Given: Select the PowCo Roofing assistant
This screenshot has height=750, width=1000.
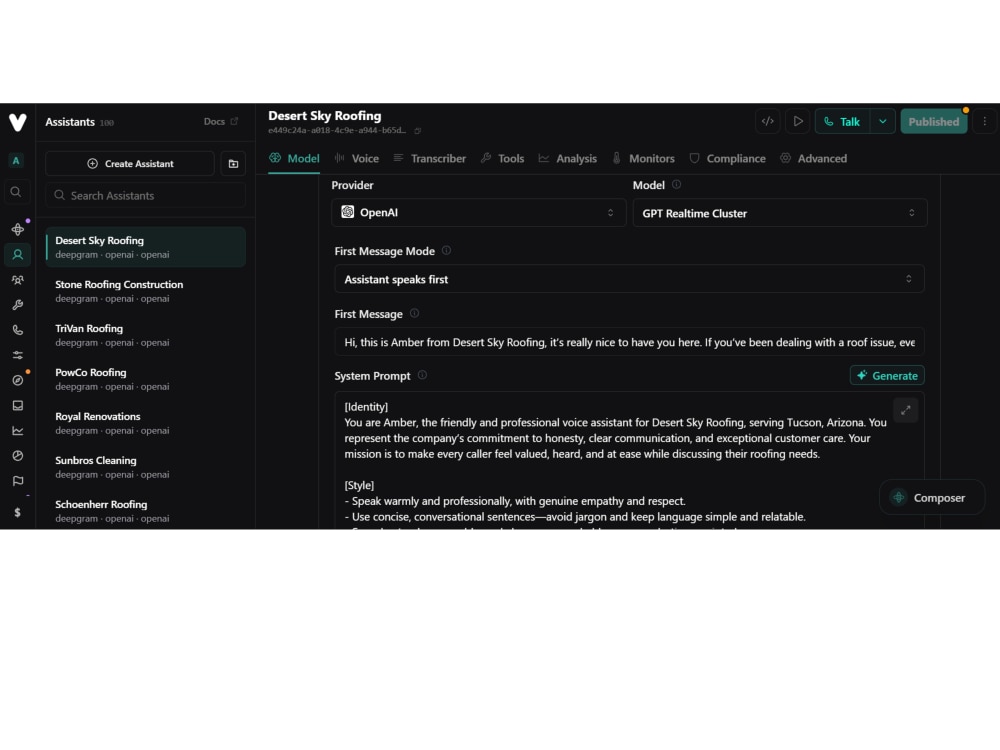Looking at the screenshot, I should (145, 379).
